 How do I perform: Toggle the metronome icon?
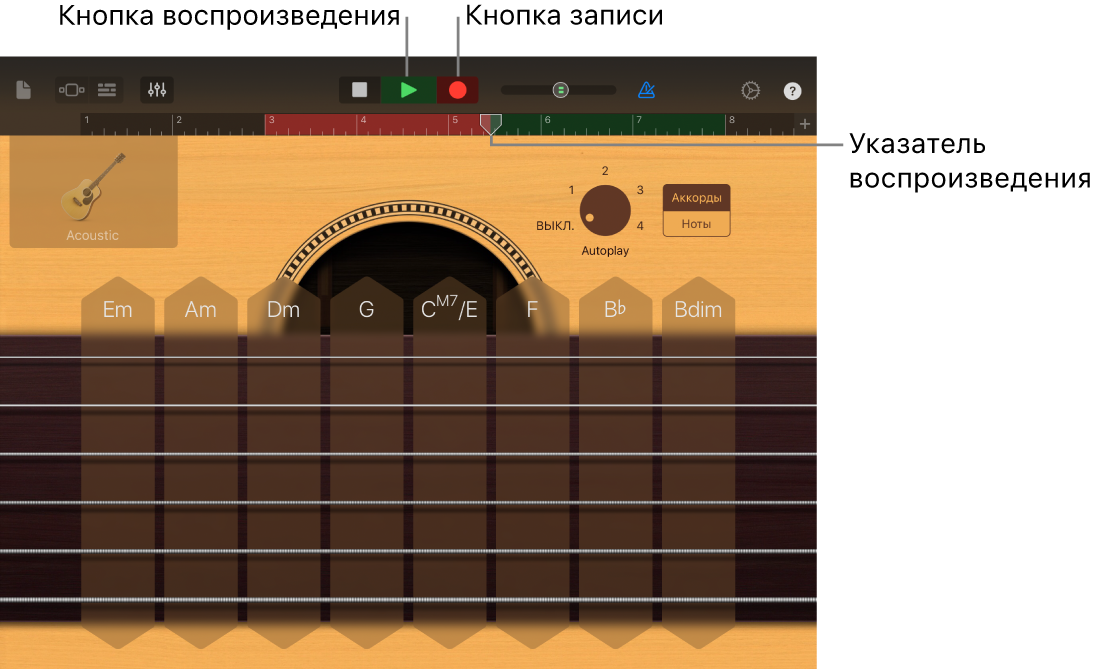pos(646,90)
